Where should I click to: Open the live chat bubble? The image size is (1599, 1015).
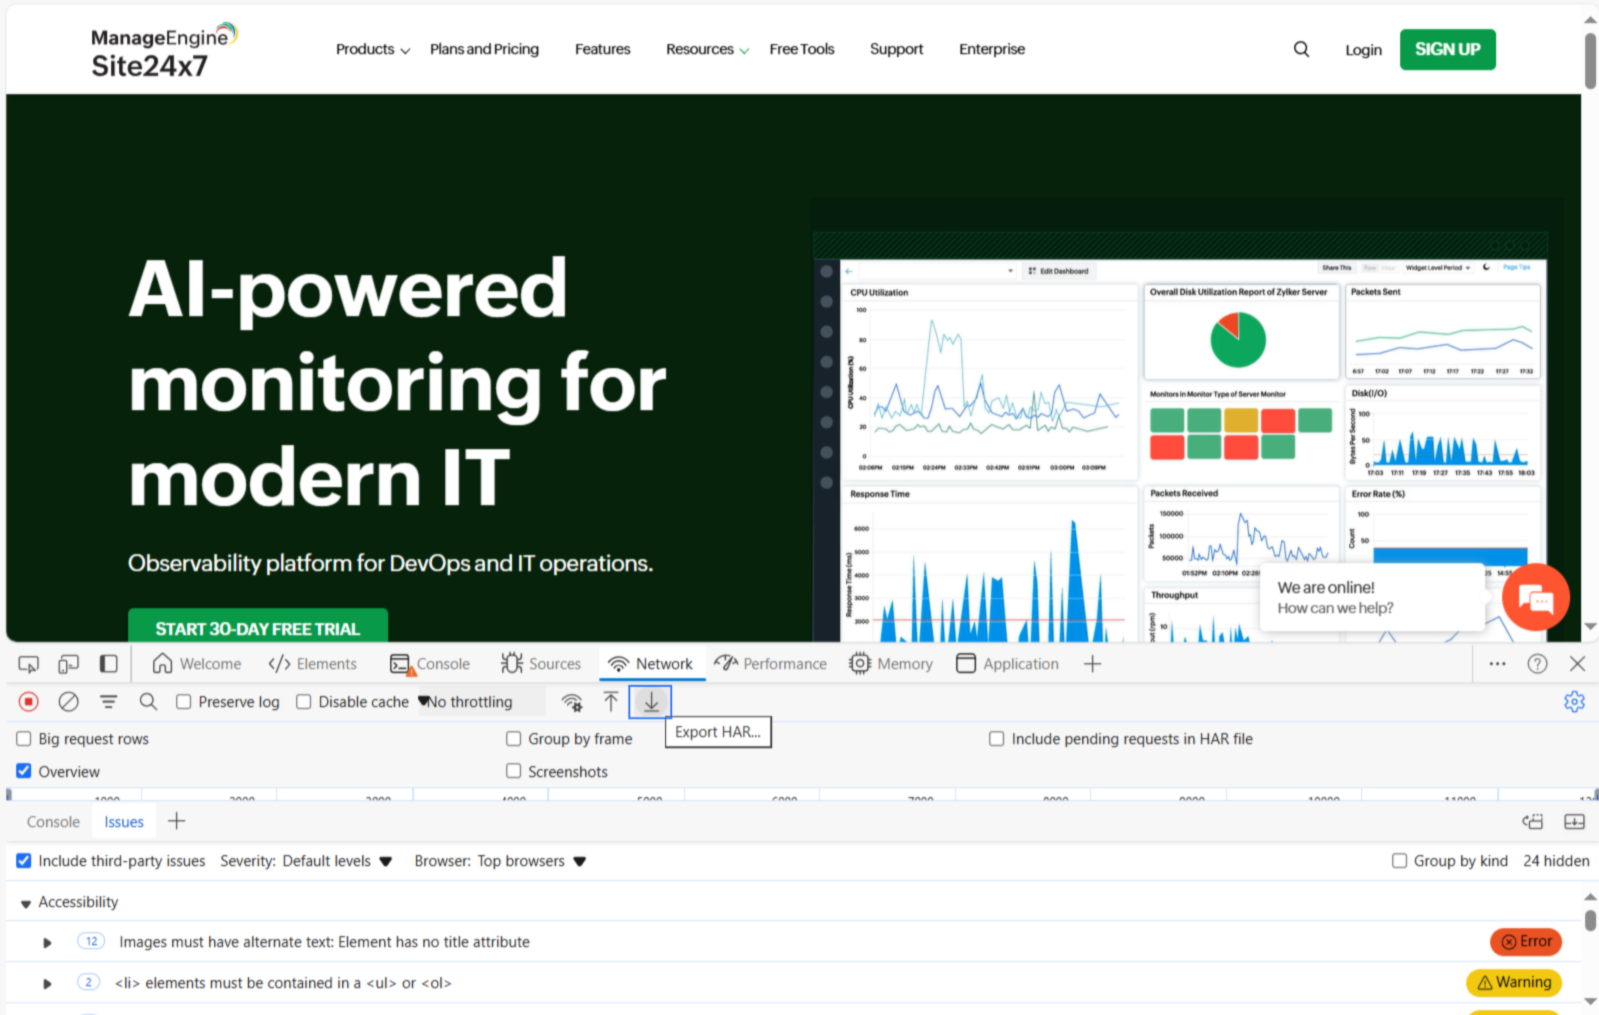(1535, 598)
